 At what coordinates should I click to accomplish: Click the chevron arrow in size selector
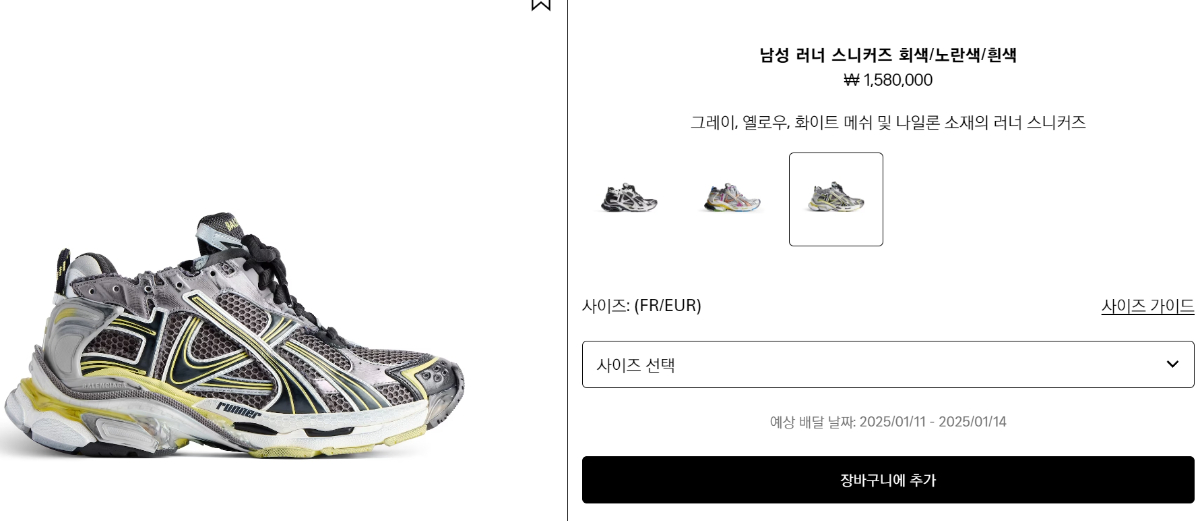pyautogui.click(x=1172, y=364)
